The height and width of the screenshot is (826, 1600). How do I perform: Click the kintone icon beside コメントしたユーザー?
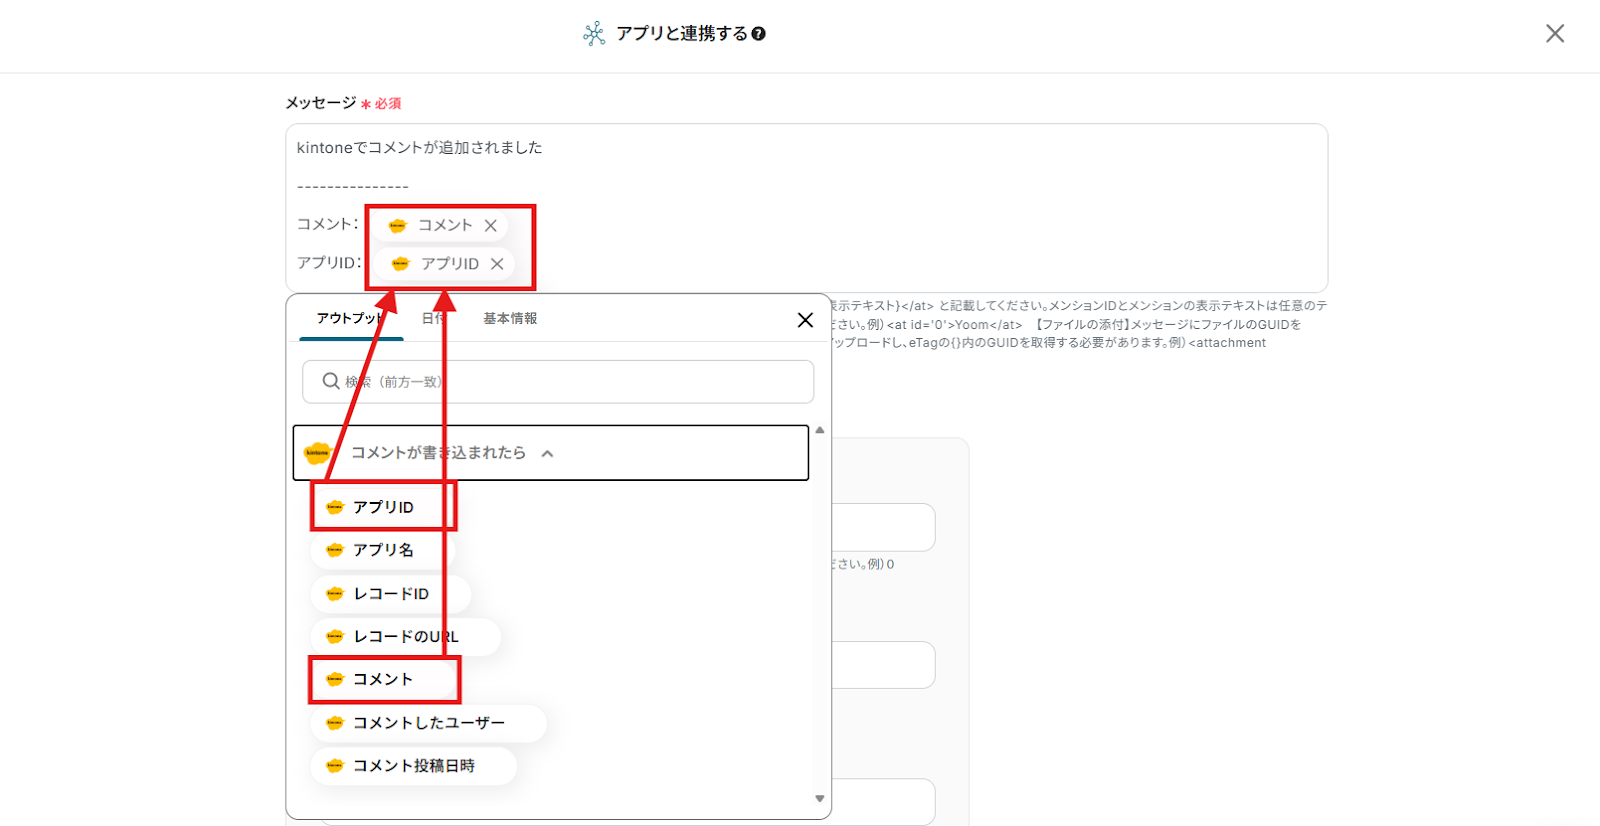click(335, 723)
